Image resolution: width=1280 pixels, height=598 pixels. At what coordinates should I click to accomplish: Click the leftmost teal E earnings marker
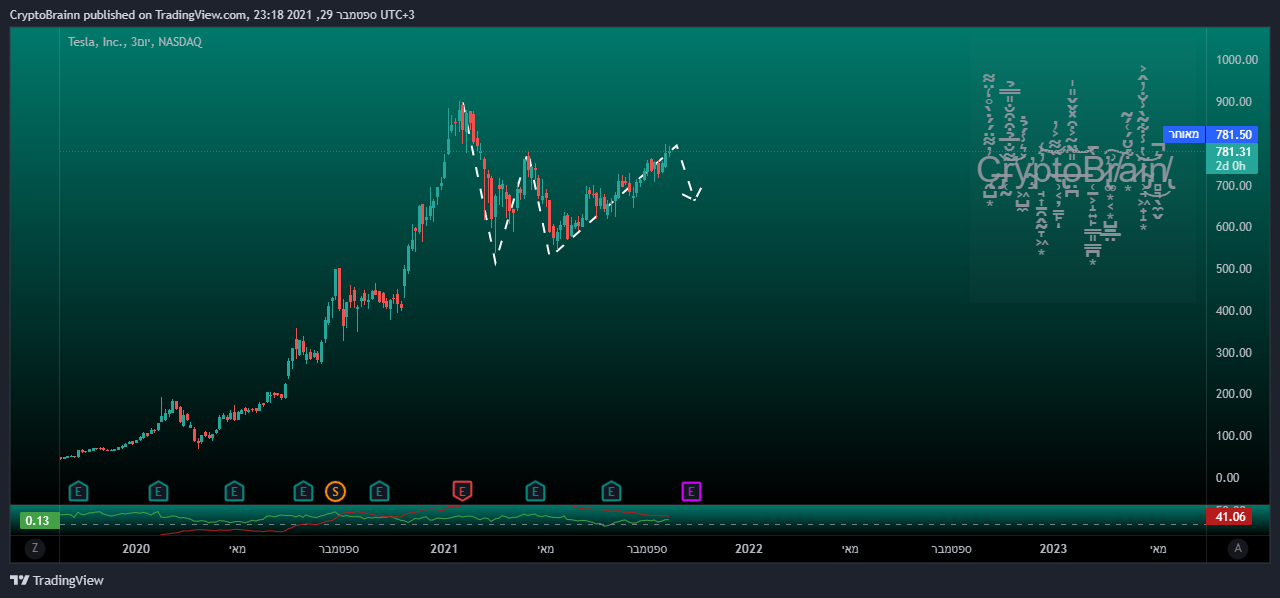click(x=78, y=491)
